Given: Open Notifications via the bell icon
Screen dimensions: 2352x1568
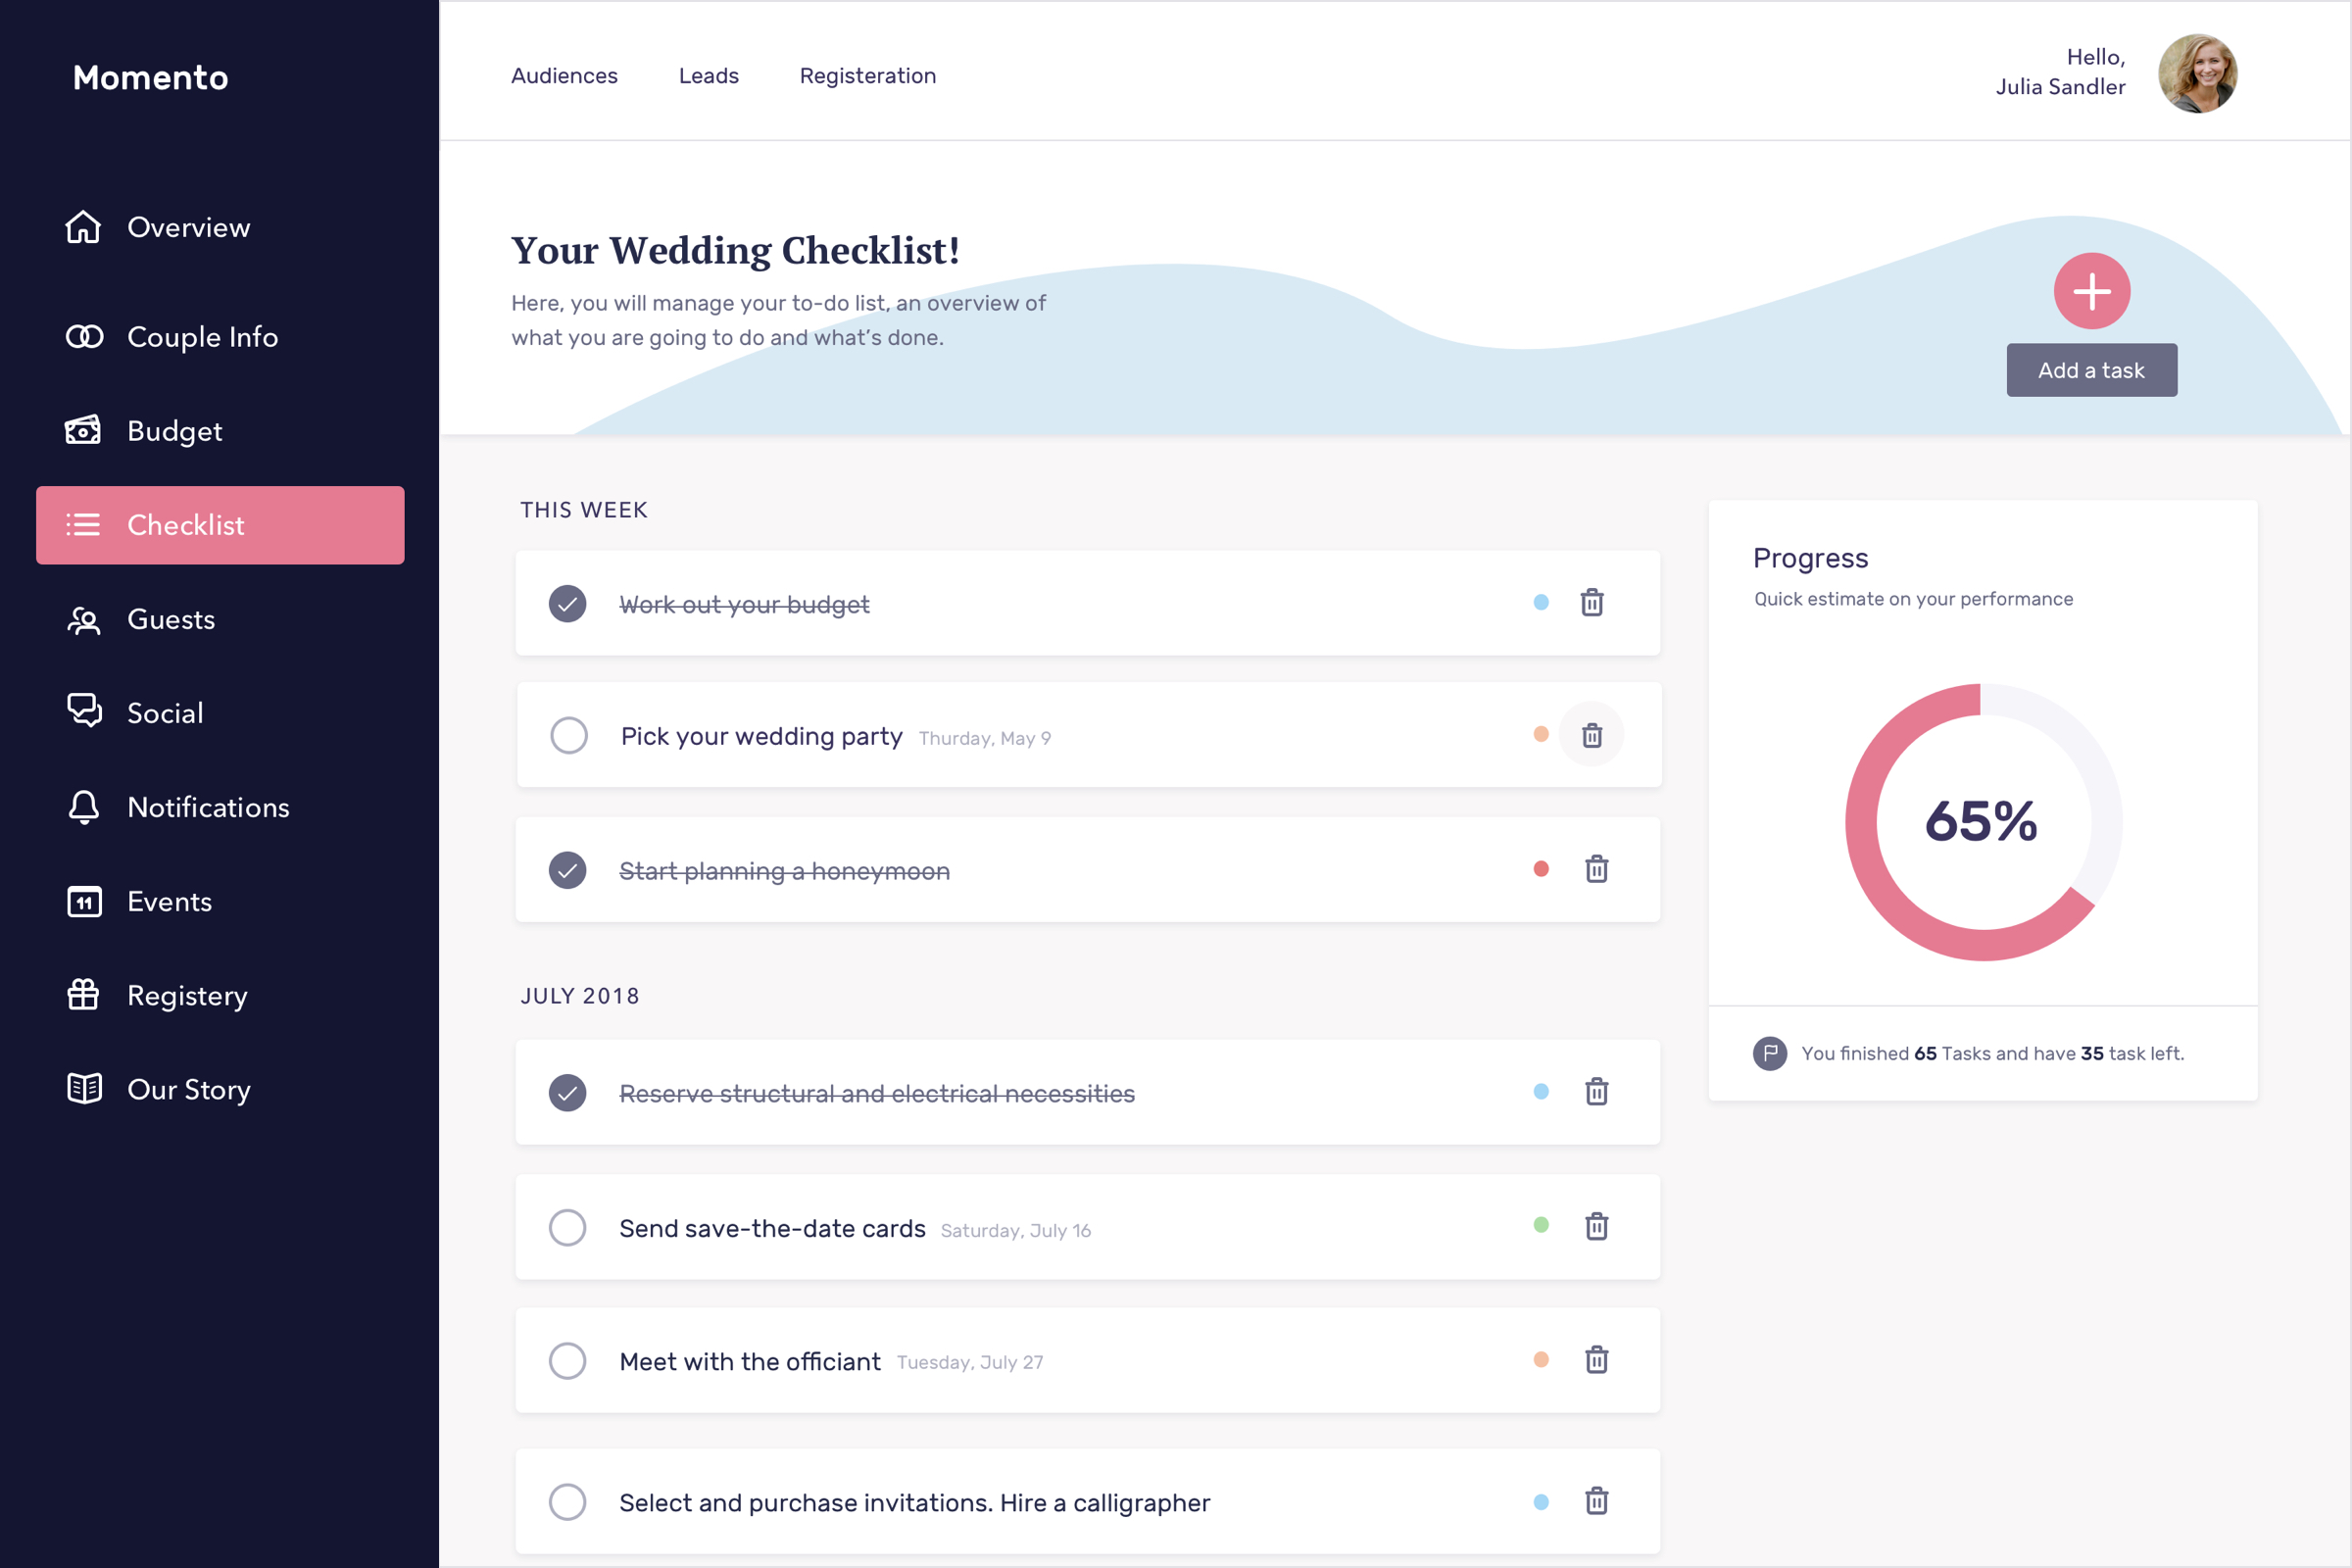Looking at the screenshot, I should 84,807.
